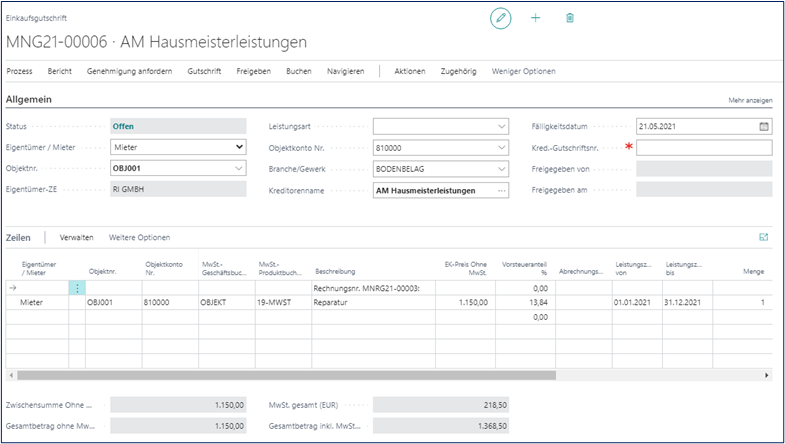Click ellipsis button in Kreditorenname field

click(501, 190)
